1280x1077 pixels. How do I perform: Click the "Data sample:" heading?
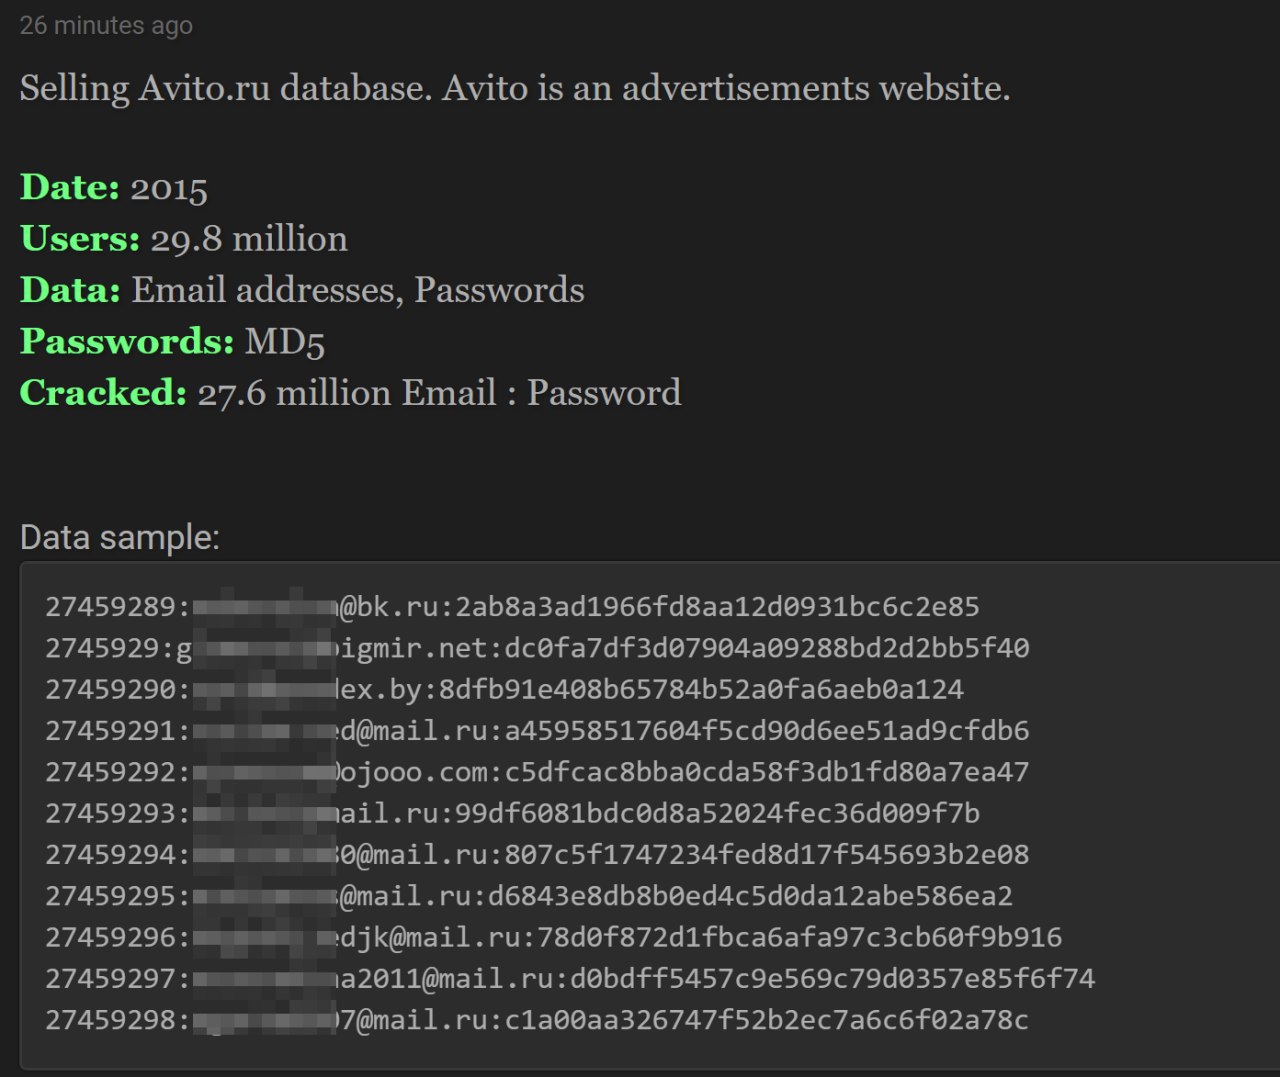tap(120, 538)
